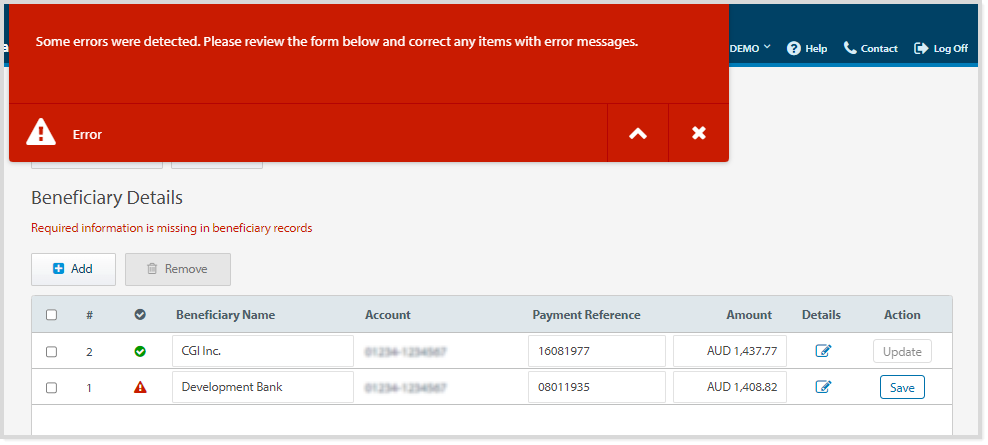Sort by Beneficiary Name column header
This screenshot has height=445, width=988.
(x=225, y=315)
